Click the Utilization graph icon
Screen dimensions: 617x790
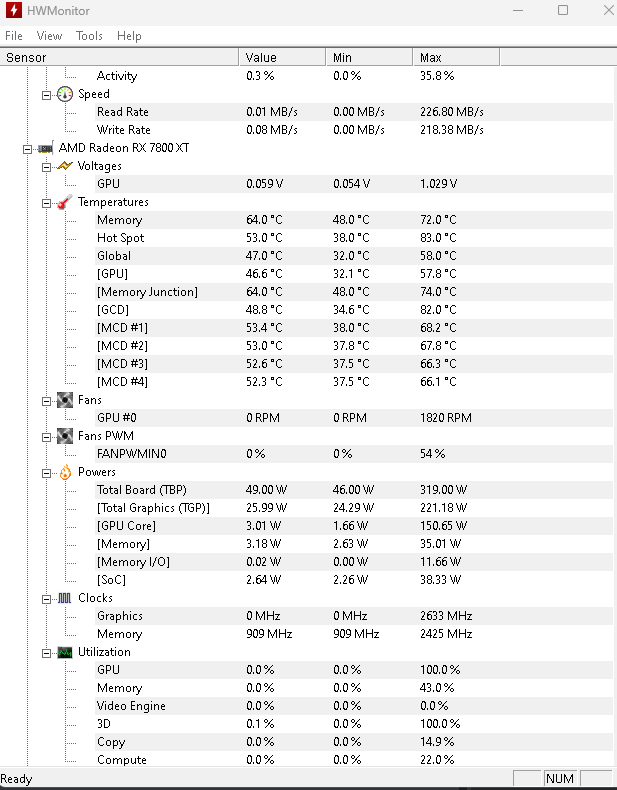pyautogui.click(x=64, y=652)
